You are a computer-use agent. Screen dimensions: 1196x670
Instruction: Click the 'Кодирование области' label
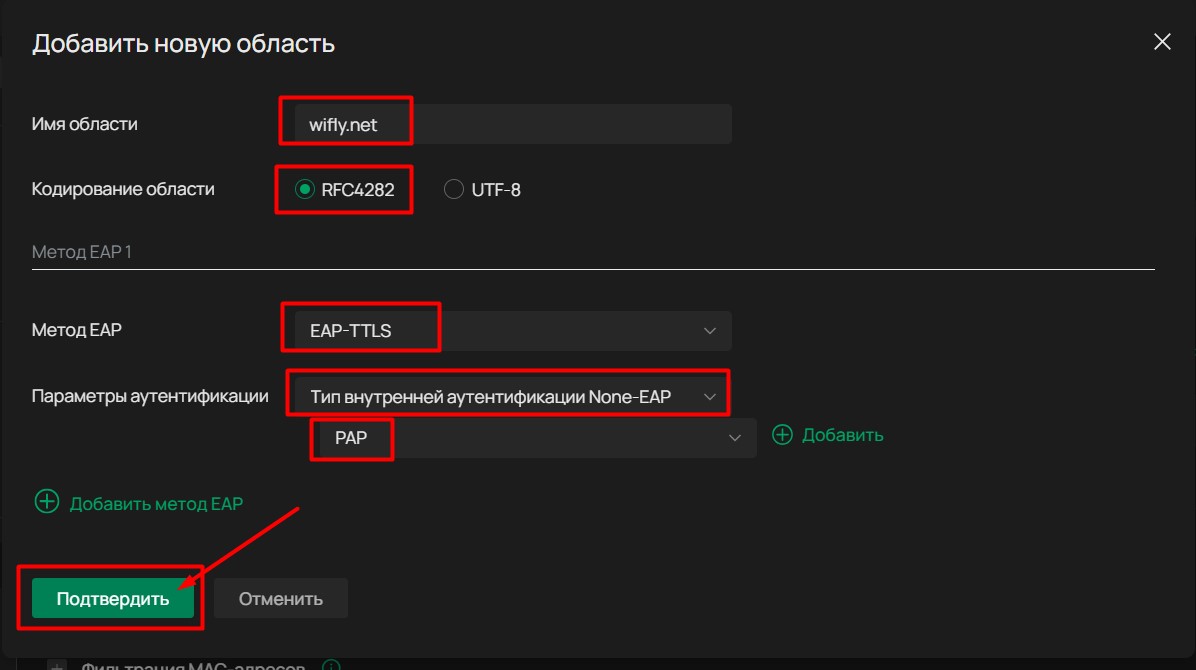pos(123,189)
